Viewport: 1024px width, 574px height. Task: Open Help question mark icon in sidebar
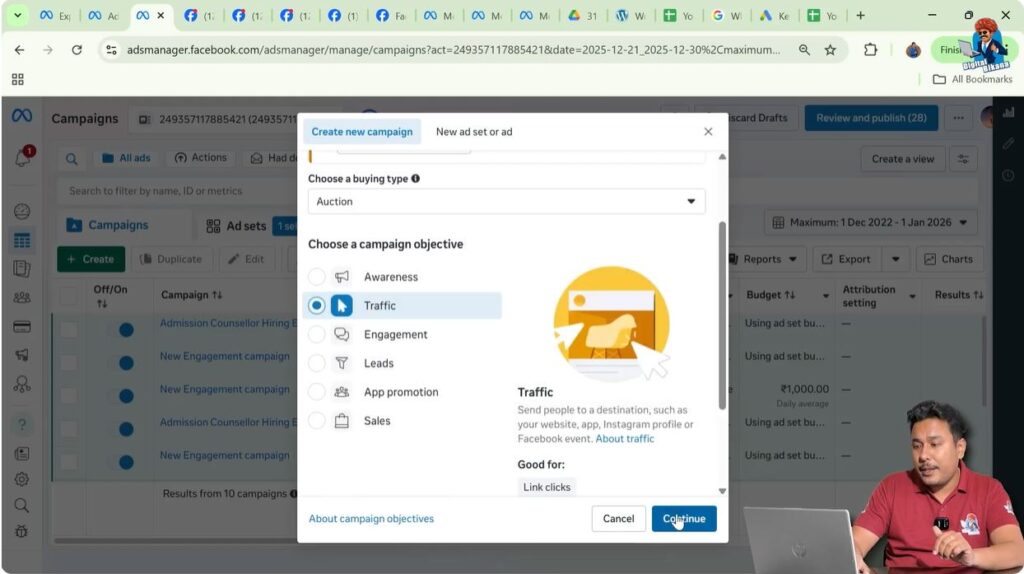point(22,425)
